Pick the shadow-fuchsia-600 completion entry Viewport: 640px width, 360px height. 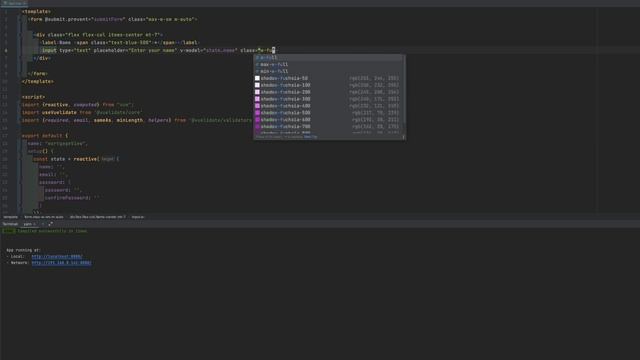pyautogui.click(x=329, y=120)
